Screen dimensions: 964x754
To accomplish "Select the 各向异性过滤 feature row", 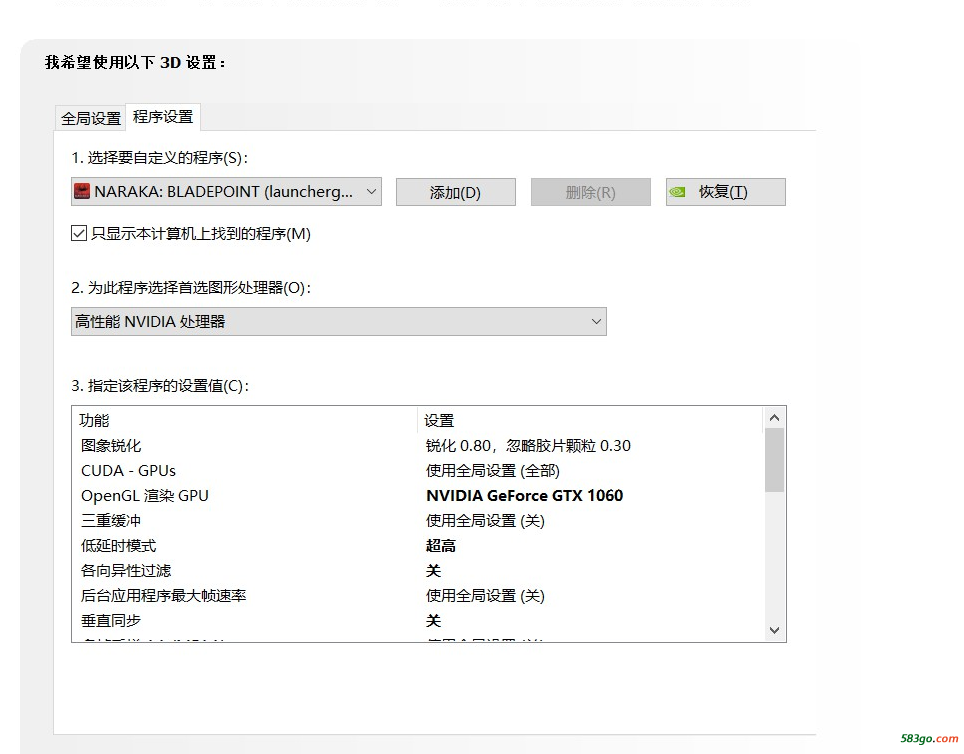I will [418, 571].
